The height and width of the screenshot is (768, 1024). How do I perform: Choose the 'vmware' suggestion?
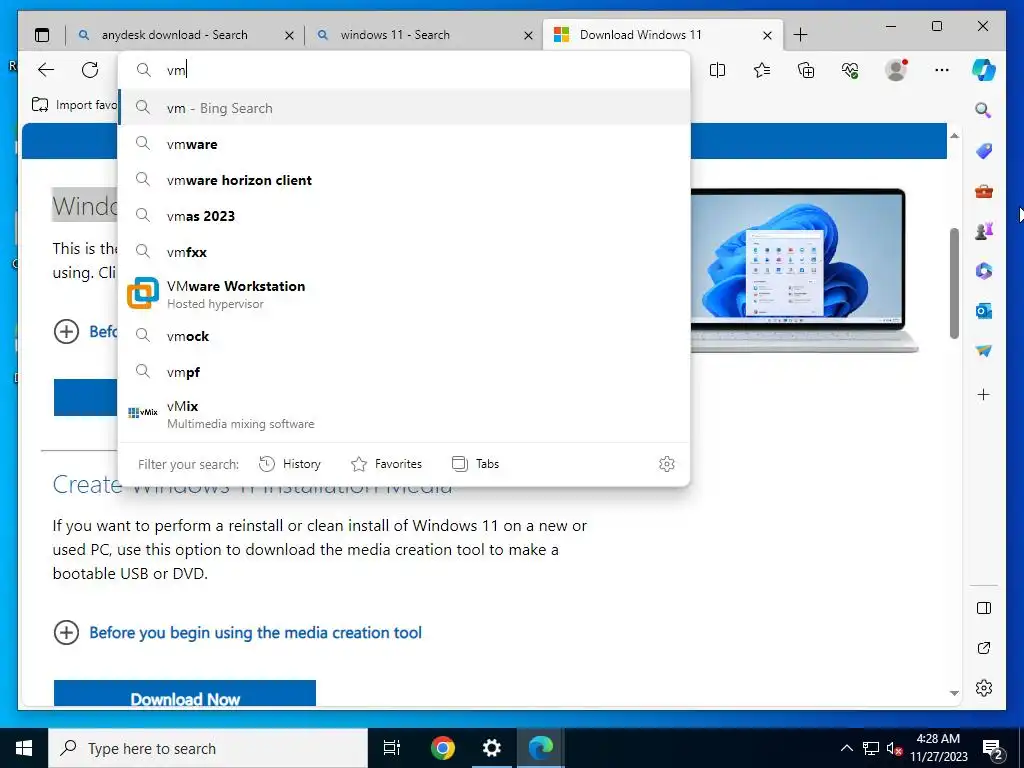(404, 144)
